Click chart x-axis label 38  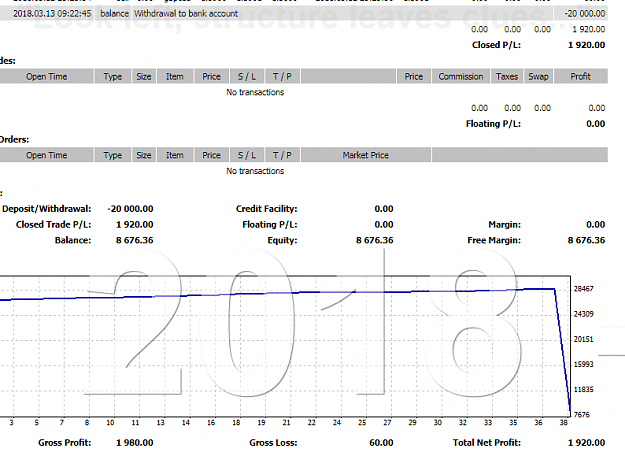click(x=563, y=423)
